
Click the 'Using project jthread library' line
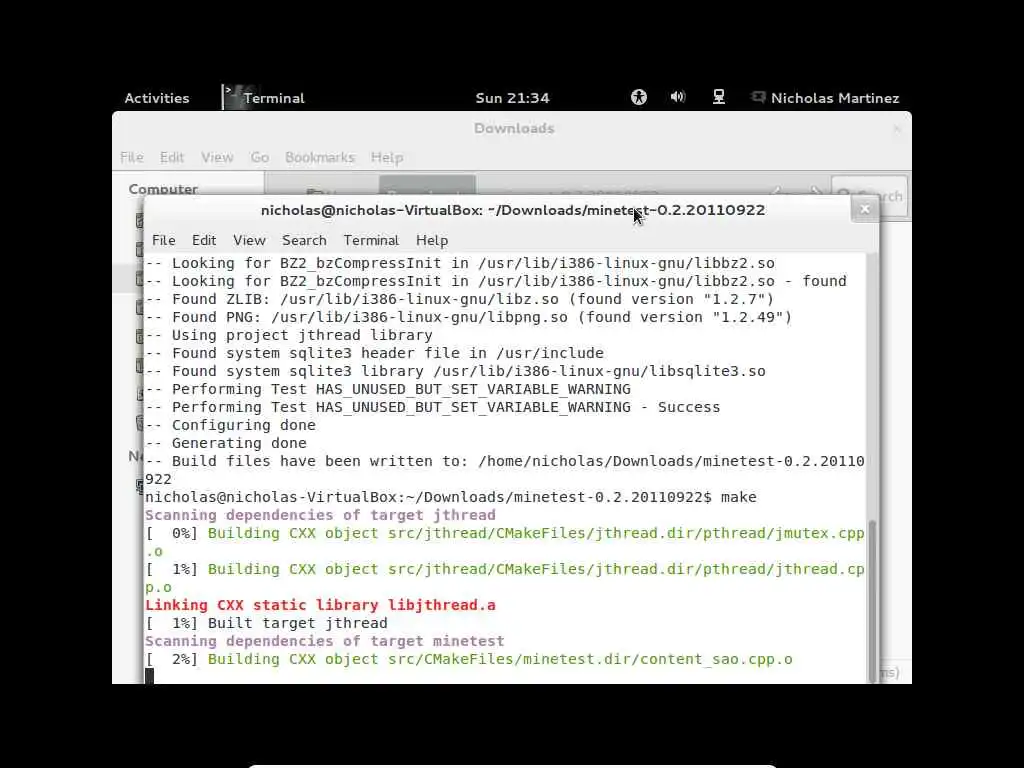pyautogui.click(x=289, y=335)
